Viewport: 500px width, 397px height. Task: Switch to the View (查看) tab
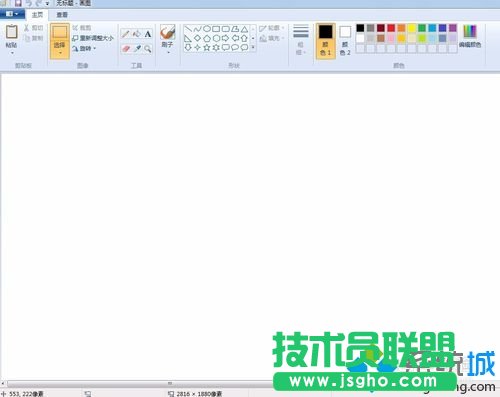(62, 15)
